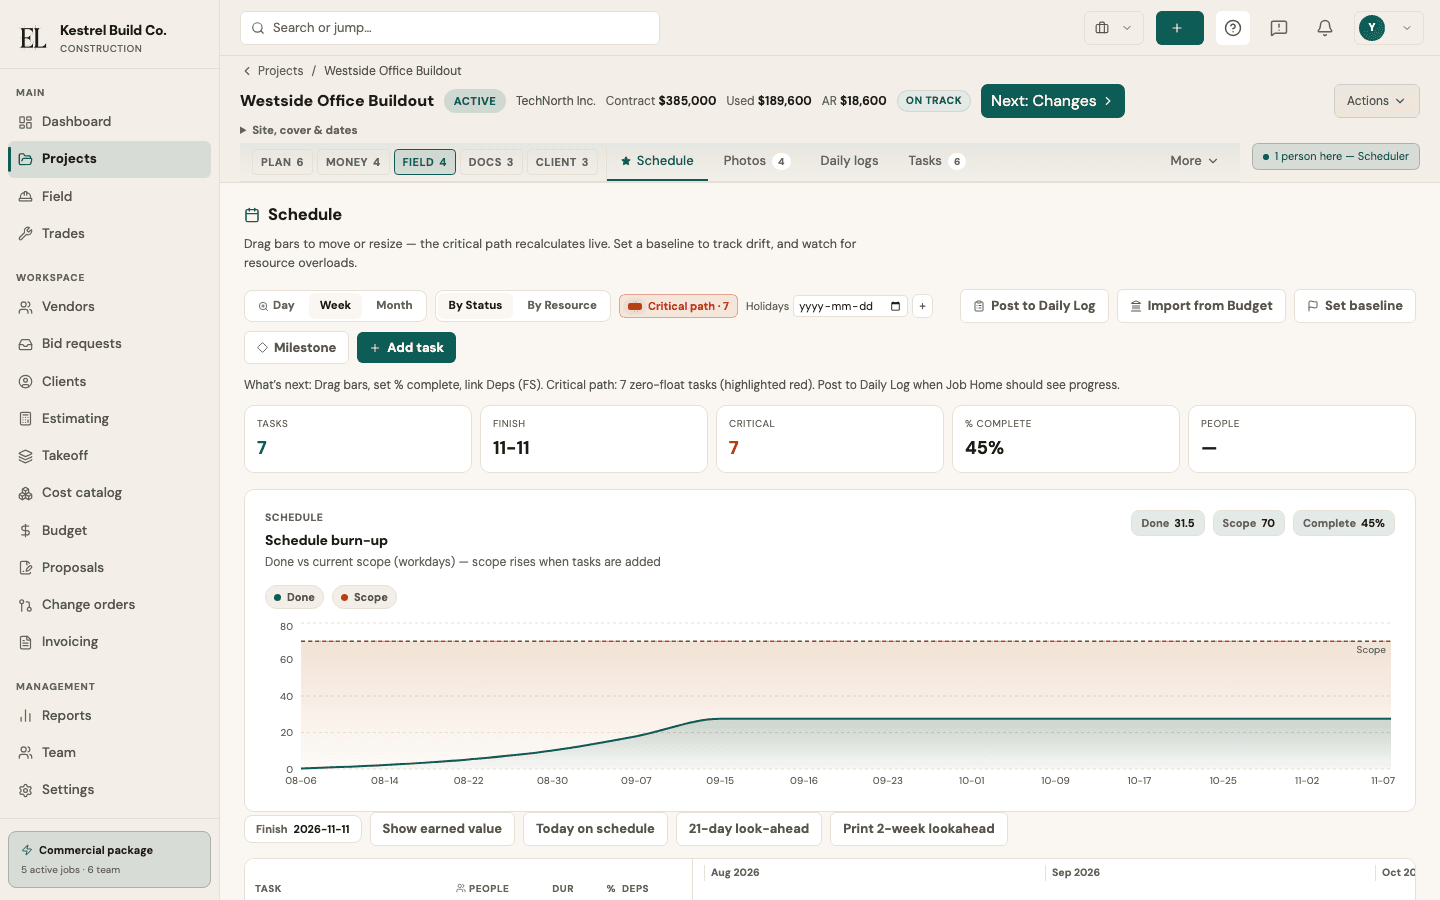This screenshot has width=1440, height=900.
Task: Group the schedule By Status
Action: coord(475,306)
